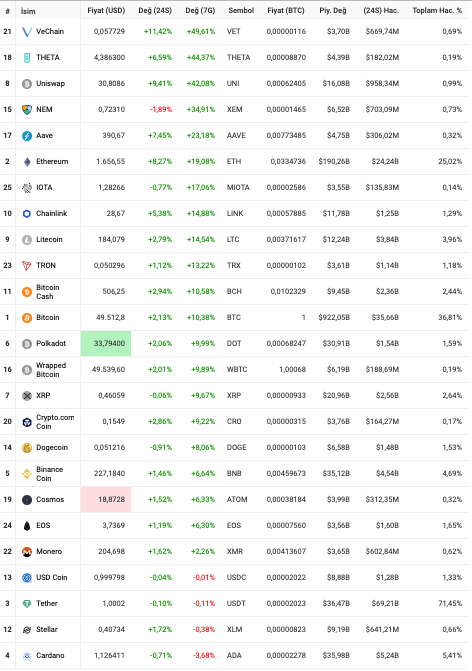Click the Bitcoin orange logo icon
Screen dimensions: 472x671
[27, 318]
